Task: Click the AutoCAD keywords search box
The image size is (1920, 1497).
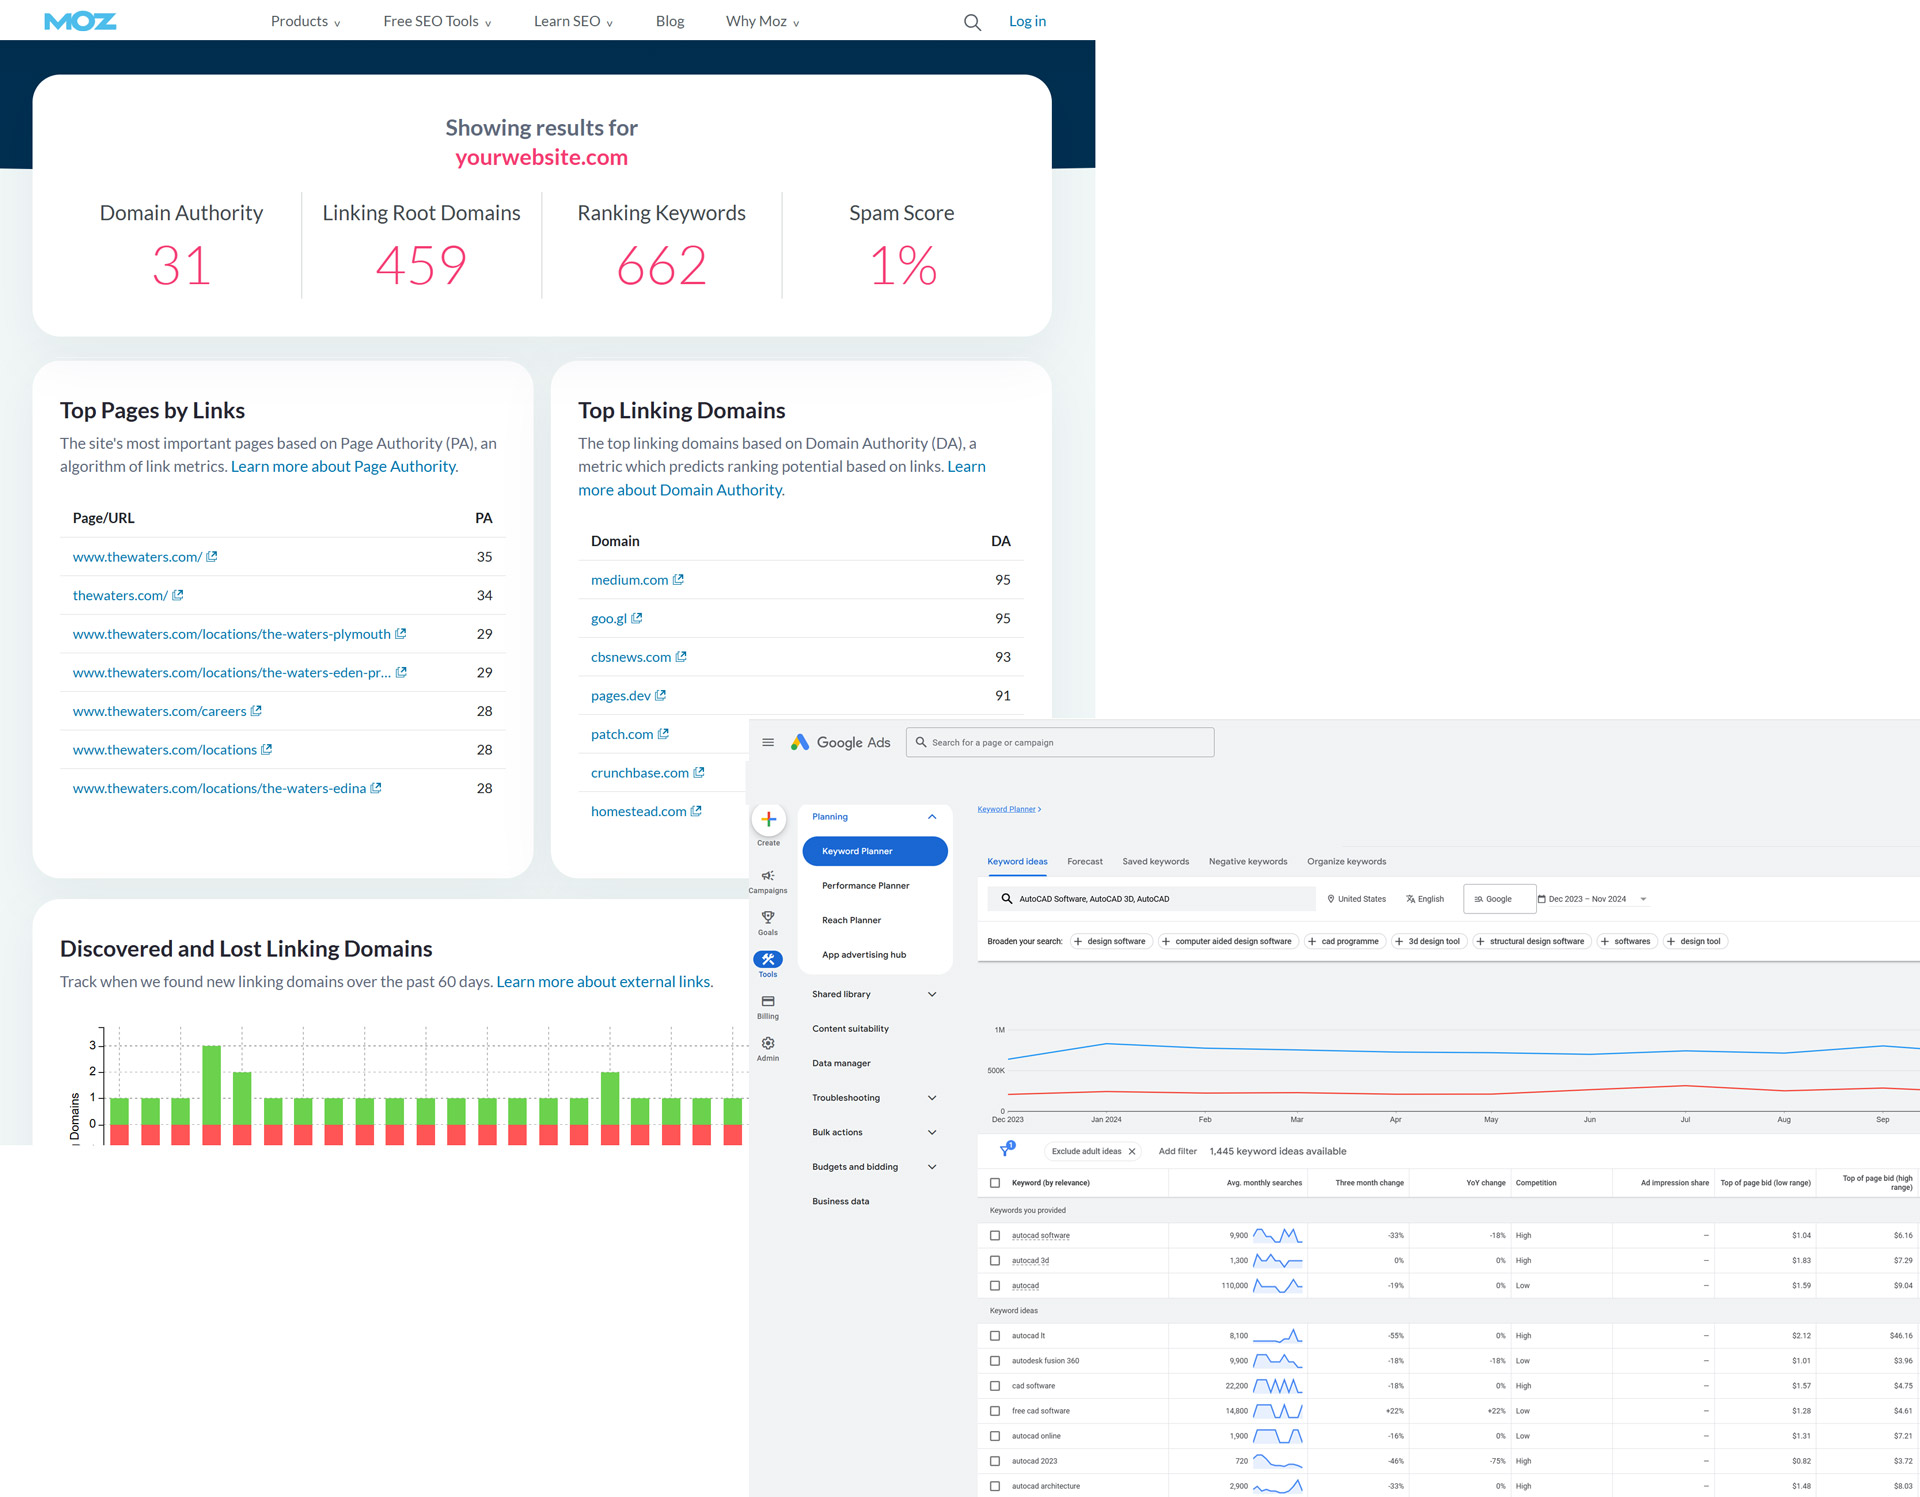Action: click(1152, 899)
